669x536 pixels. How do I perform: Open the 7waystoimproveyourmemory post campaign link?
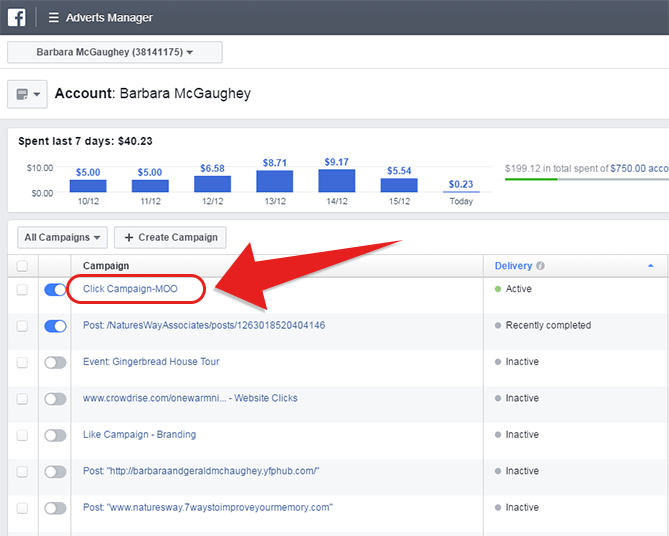pyautogui.click(x=208, y=507)
